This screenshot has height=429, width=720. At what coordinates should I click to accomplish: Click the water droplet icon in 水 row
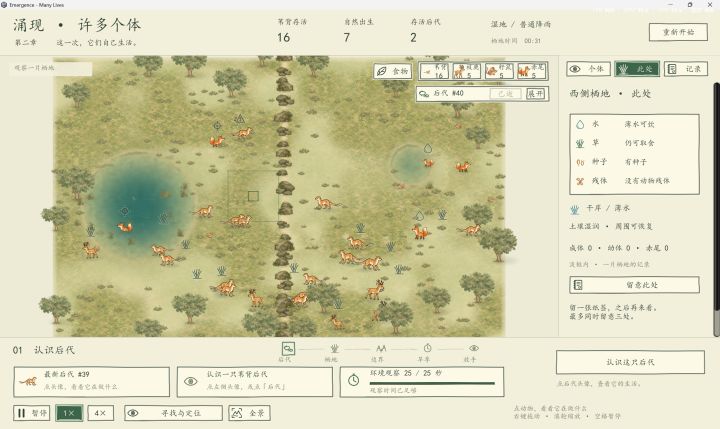tap(580, 124)
